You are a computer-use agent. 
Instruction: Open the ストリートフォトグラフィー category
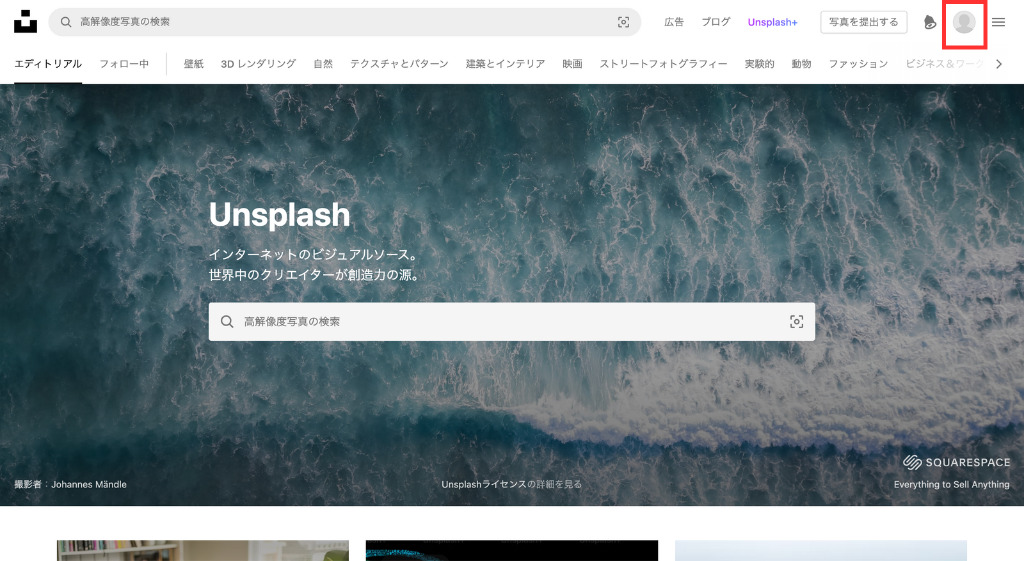[x=664, y=64]
